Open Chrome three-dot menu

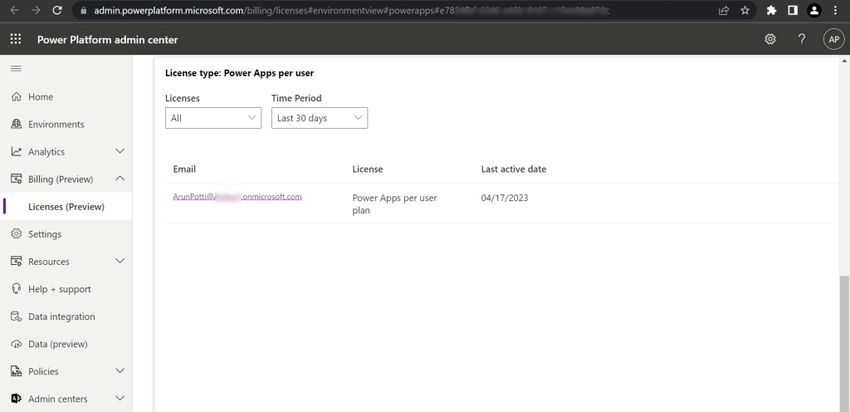pos(835,10)
